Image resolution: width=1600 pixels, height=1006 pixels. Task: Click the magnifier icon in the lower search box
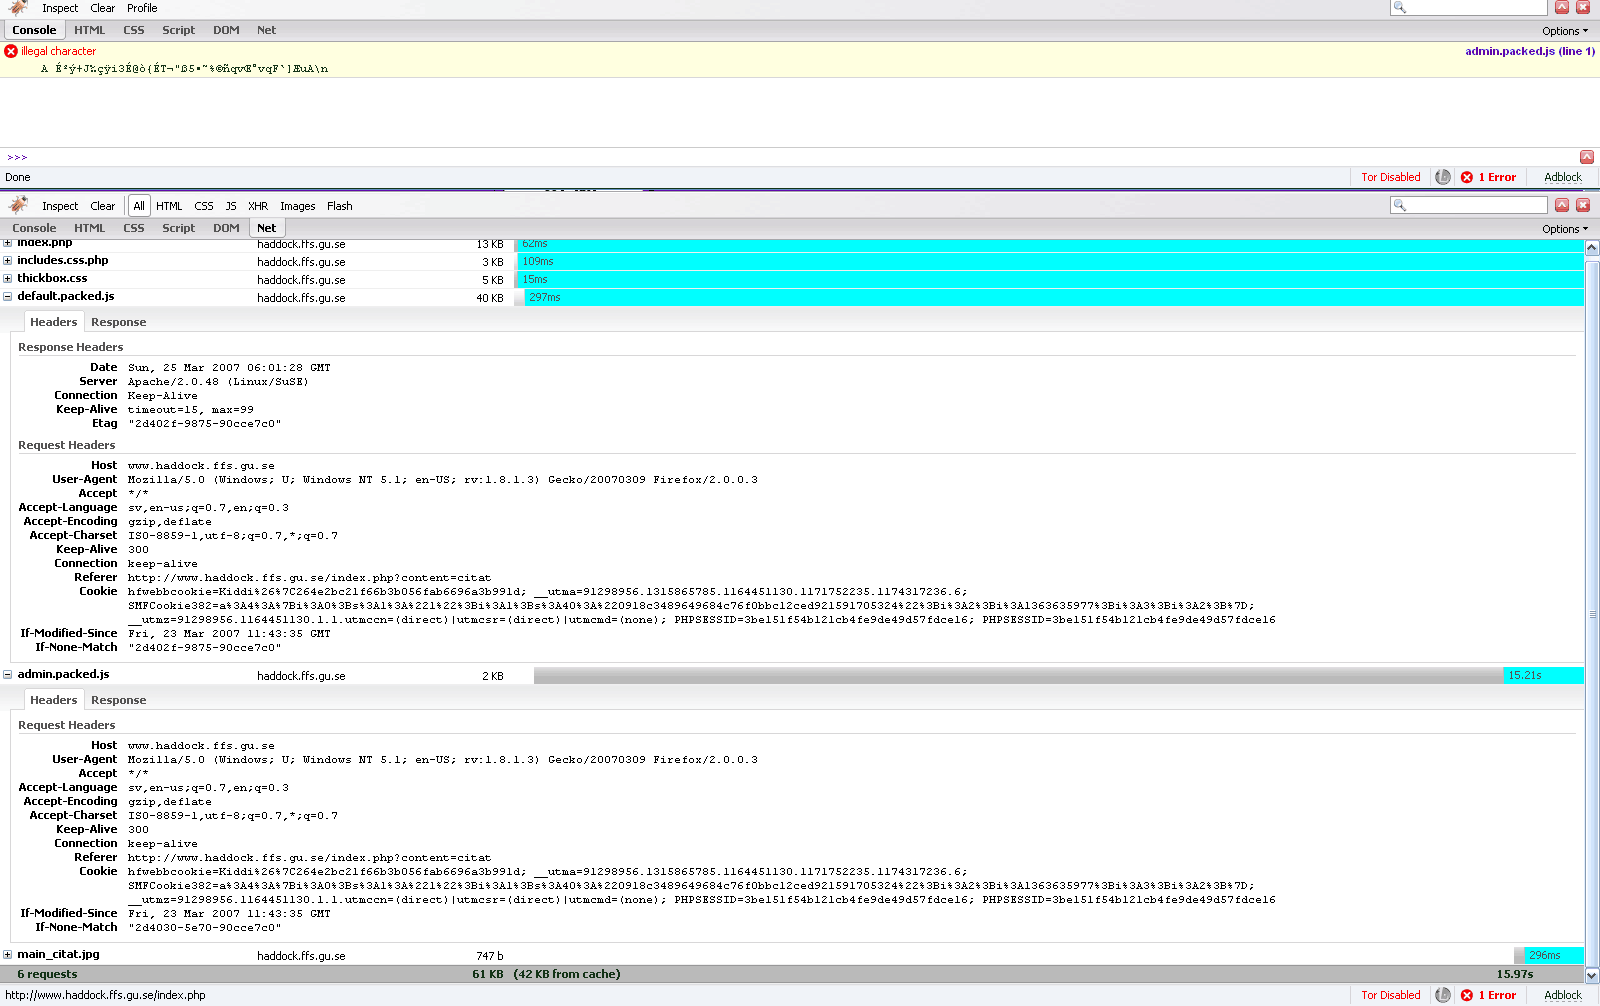pyautogui.click(x=1400, y=205)
